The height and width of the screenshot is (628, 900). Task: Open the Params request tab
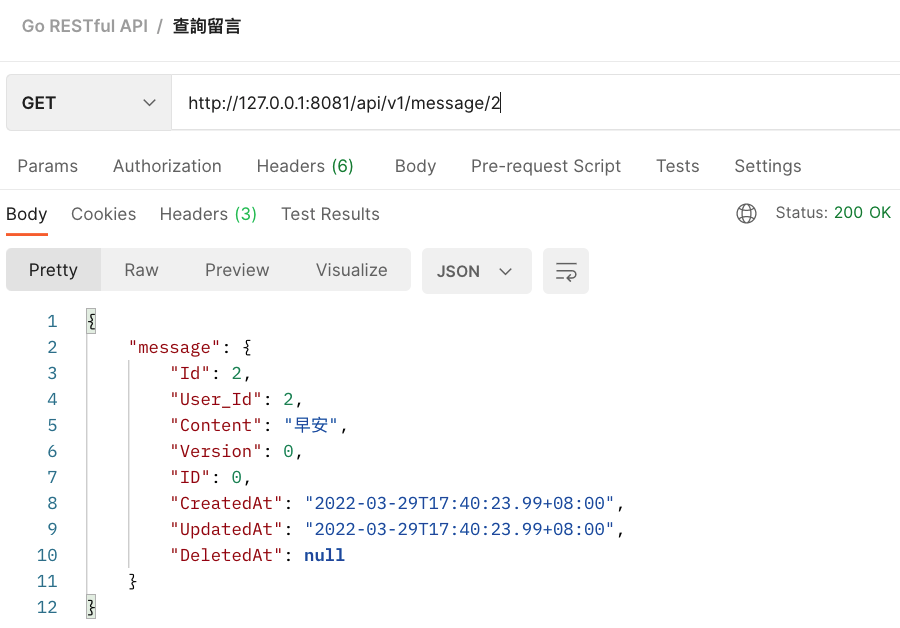[x=48, y=166]
